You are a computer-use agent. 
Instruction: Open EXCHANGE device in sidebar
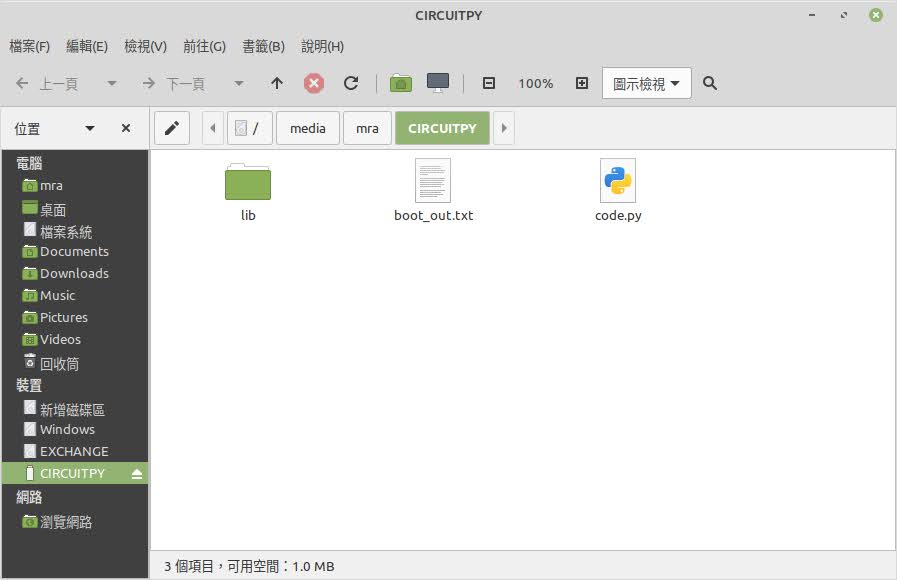(74, 451)
